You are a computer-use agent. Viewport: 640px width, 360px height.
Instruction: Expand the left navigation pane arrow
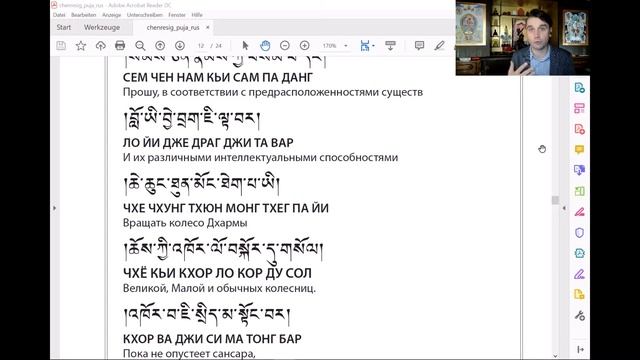(54, 208)
